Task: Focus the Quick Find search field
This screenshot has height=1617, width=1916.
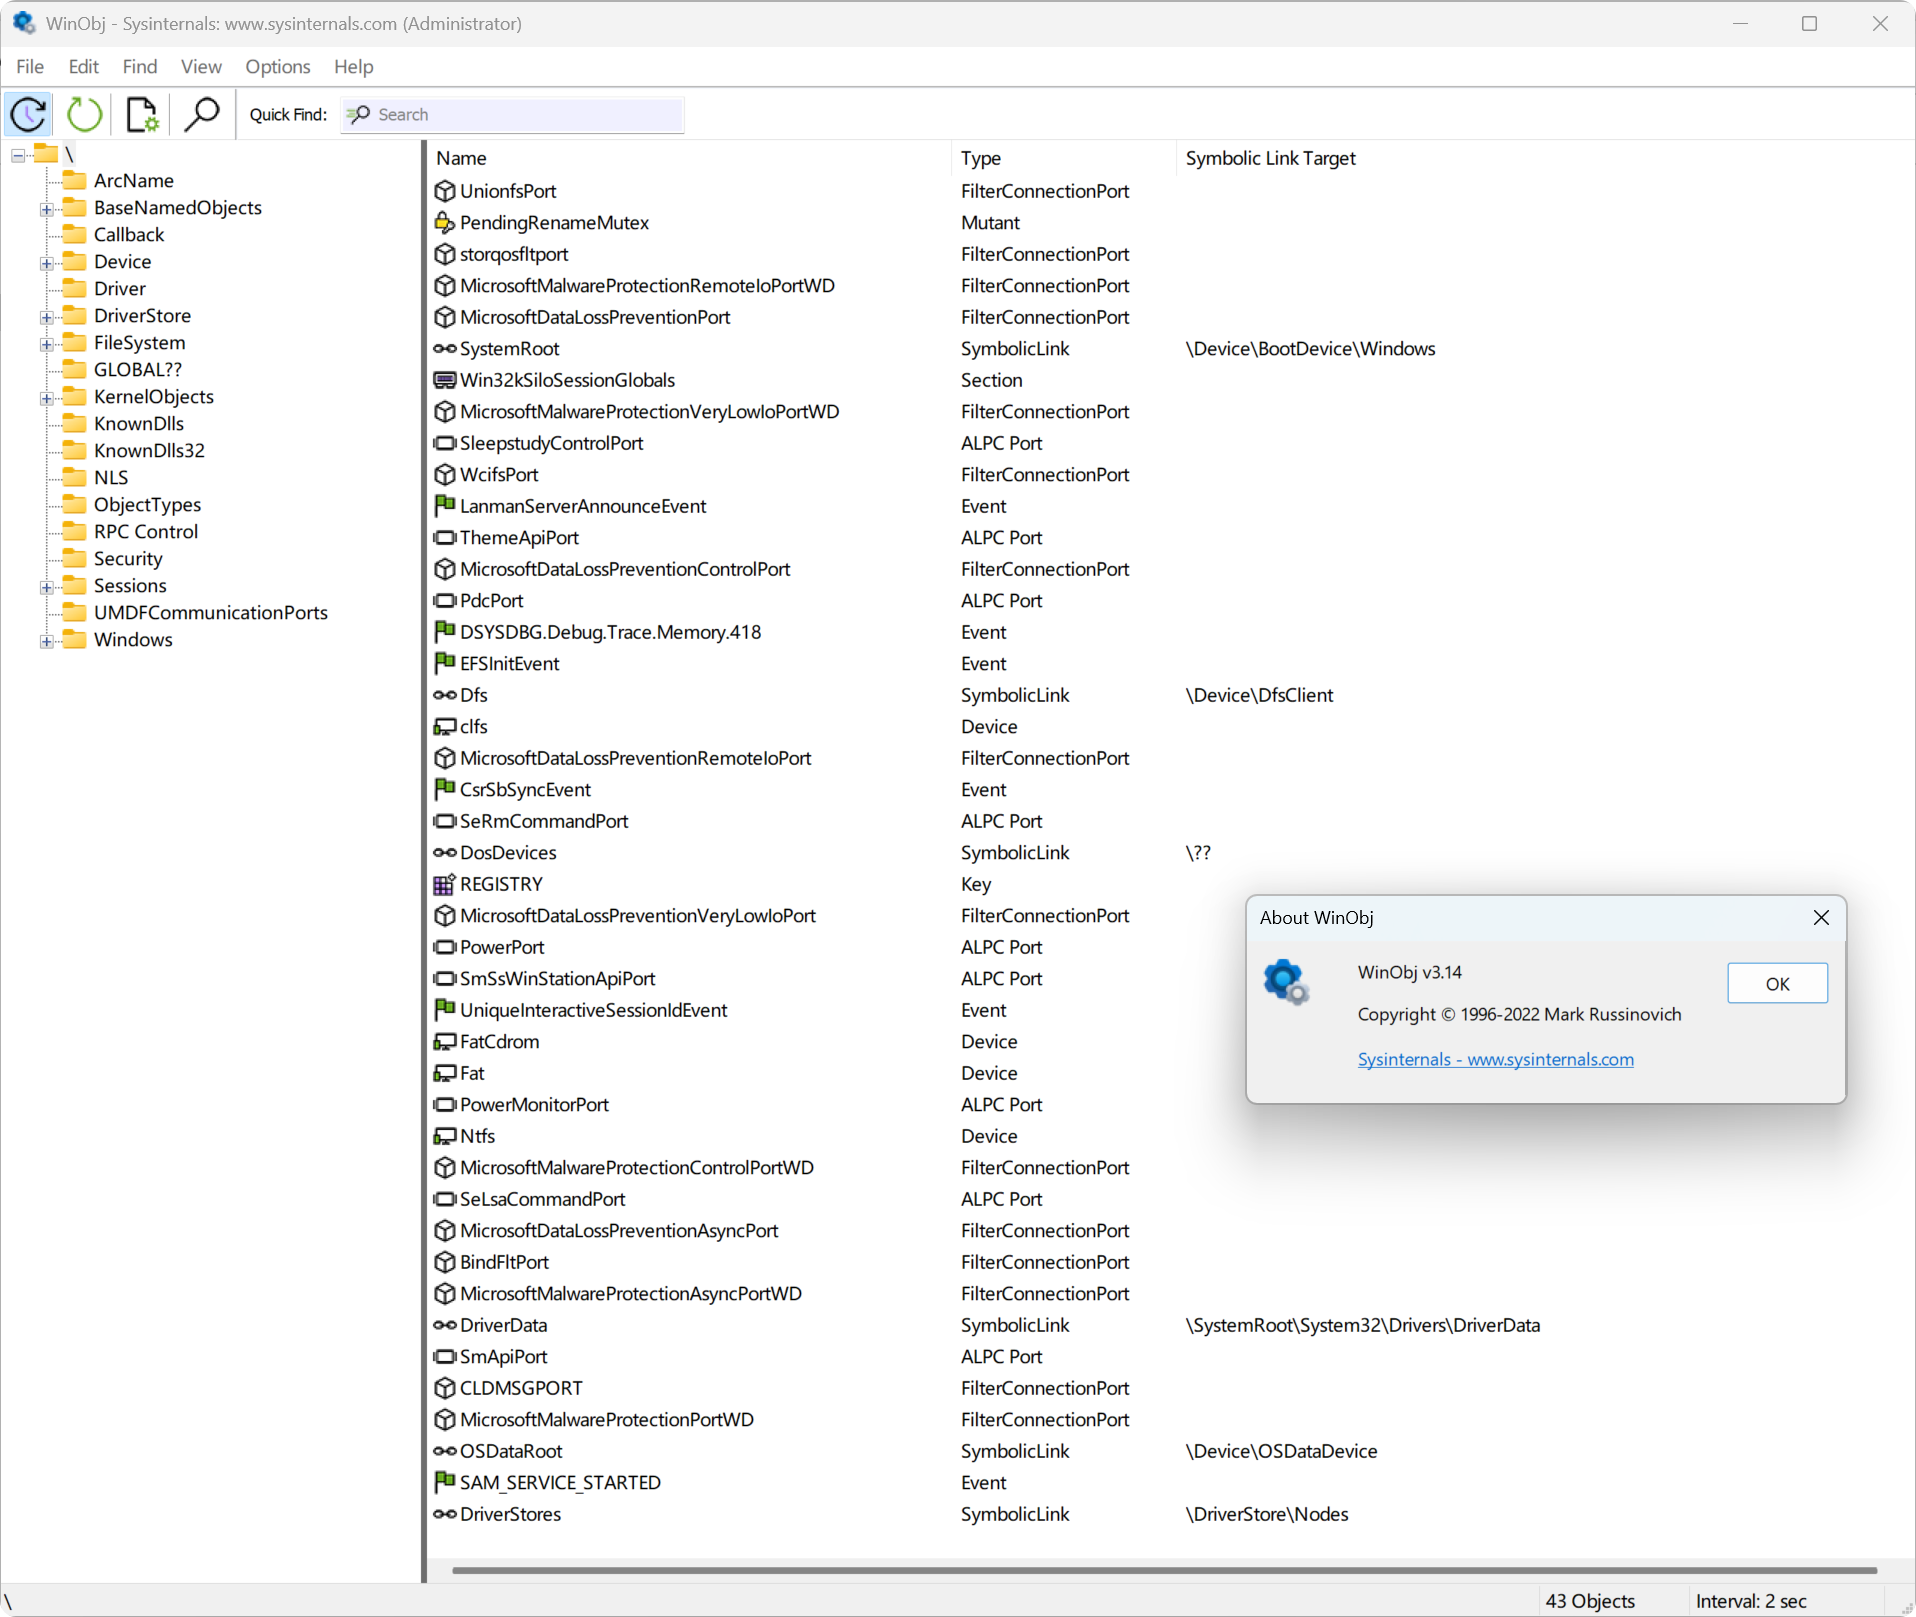Action: [x=512, y=115]
